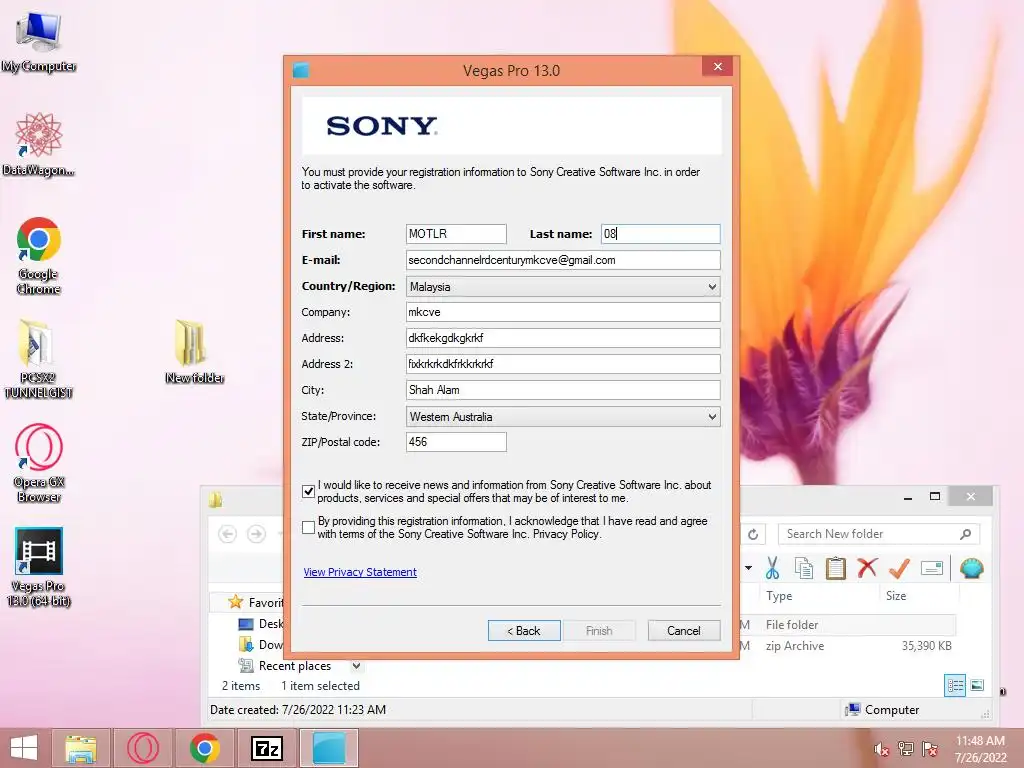
Task: Open the PCSX2 TUNNELGIST folder icon
Action: (x=39, y=358)
